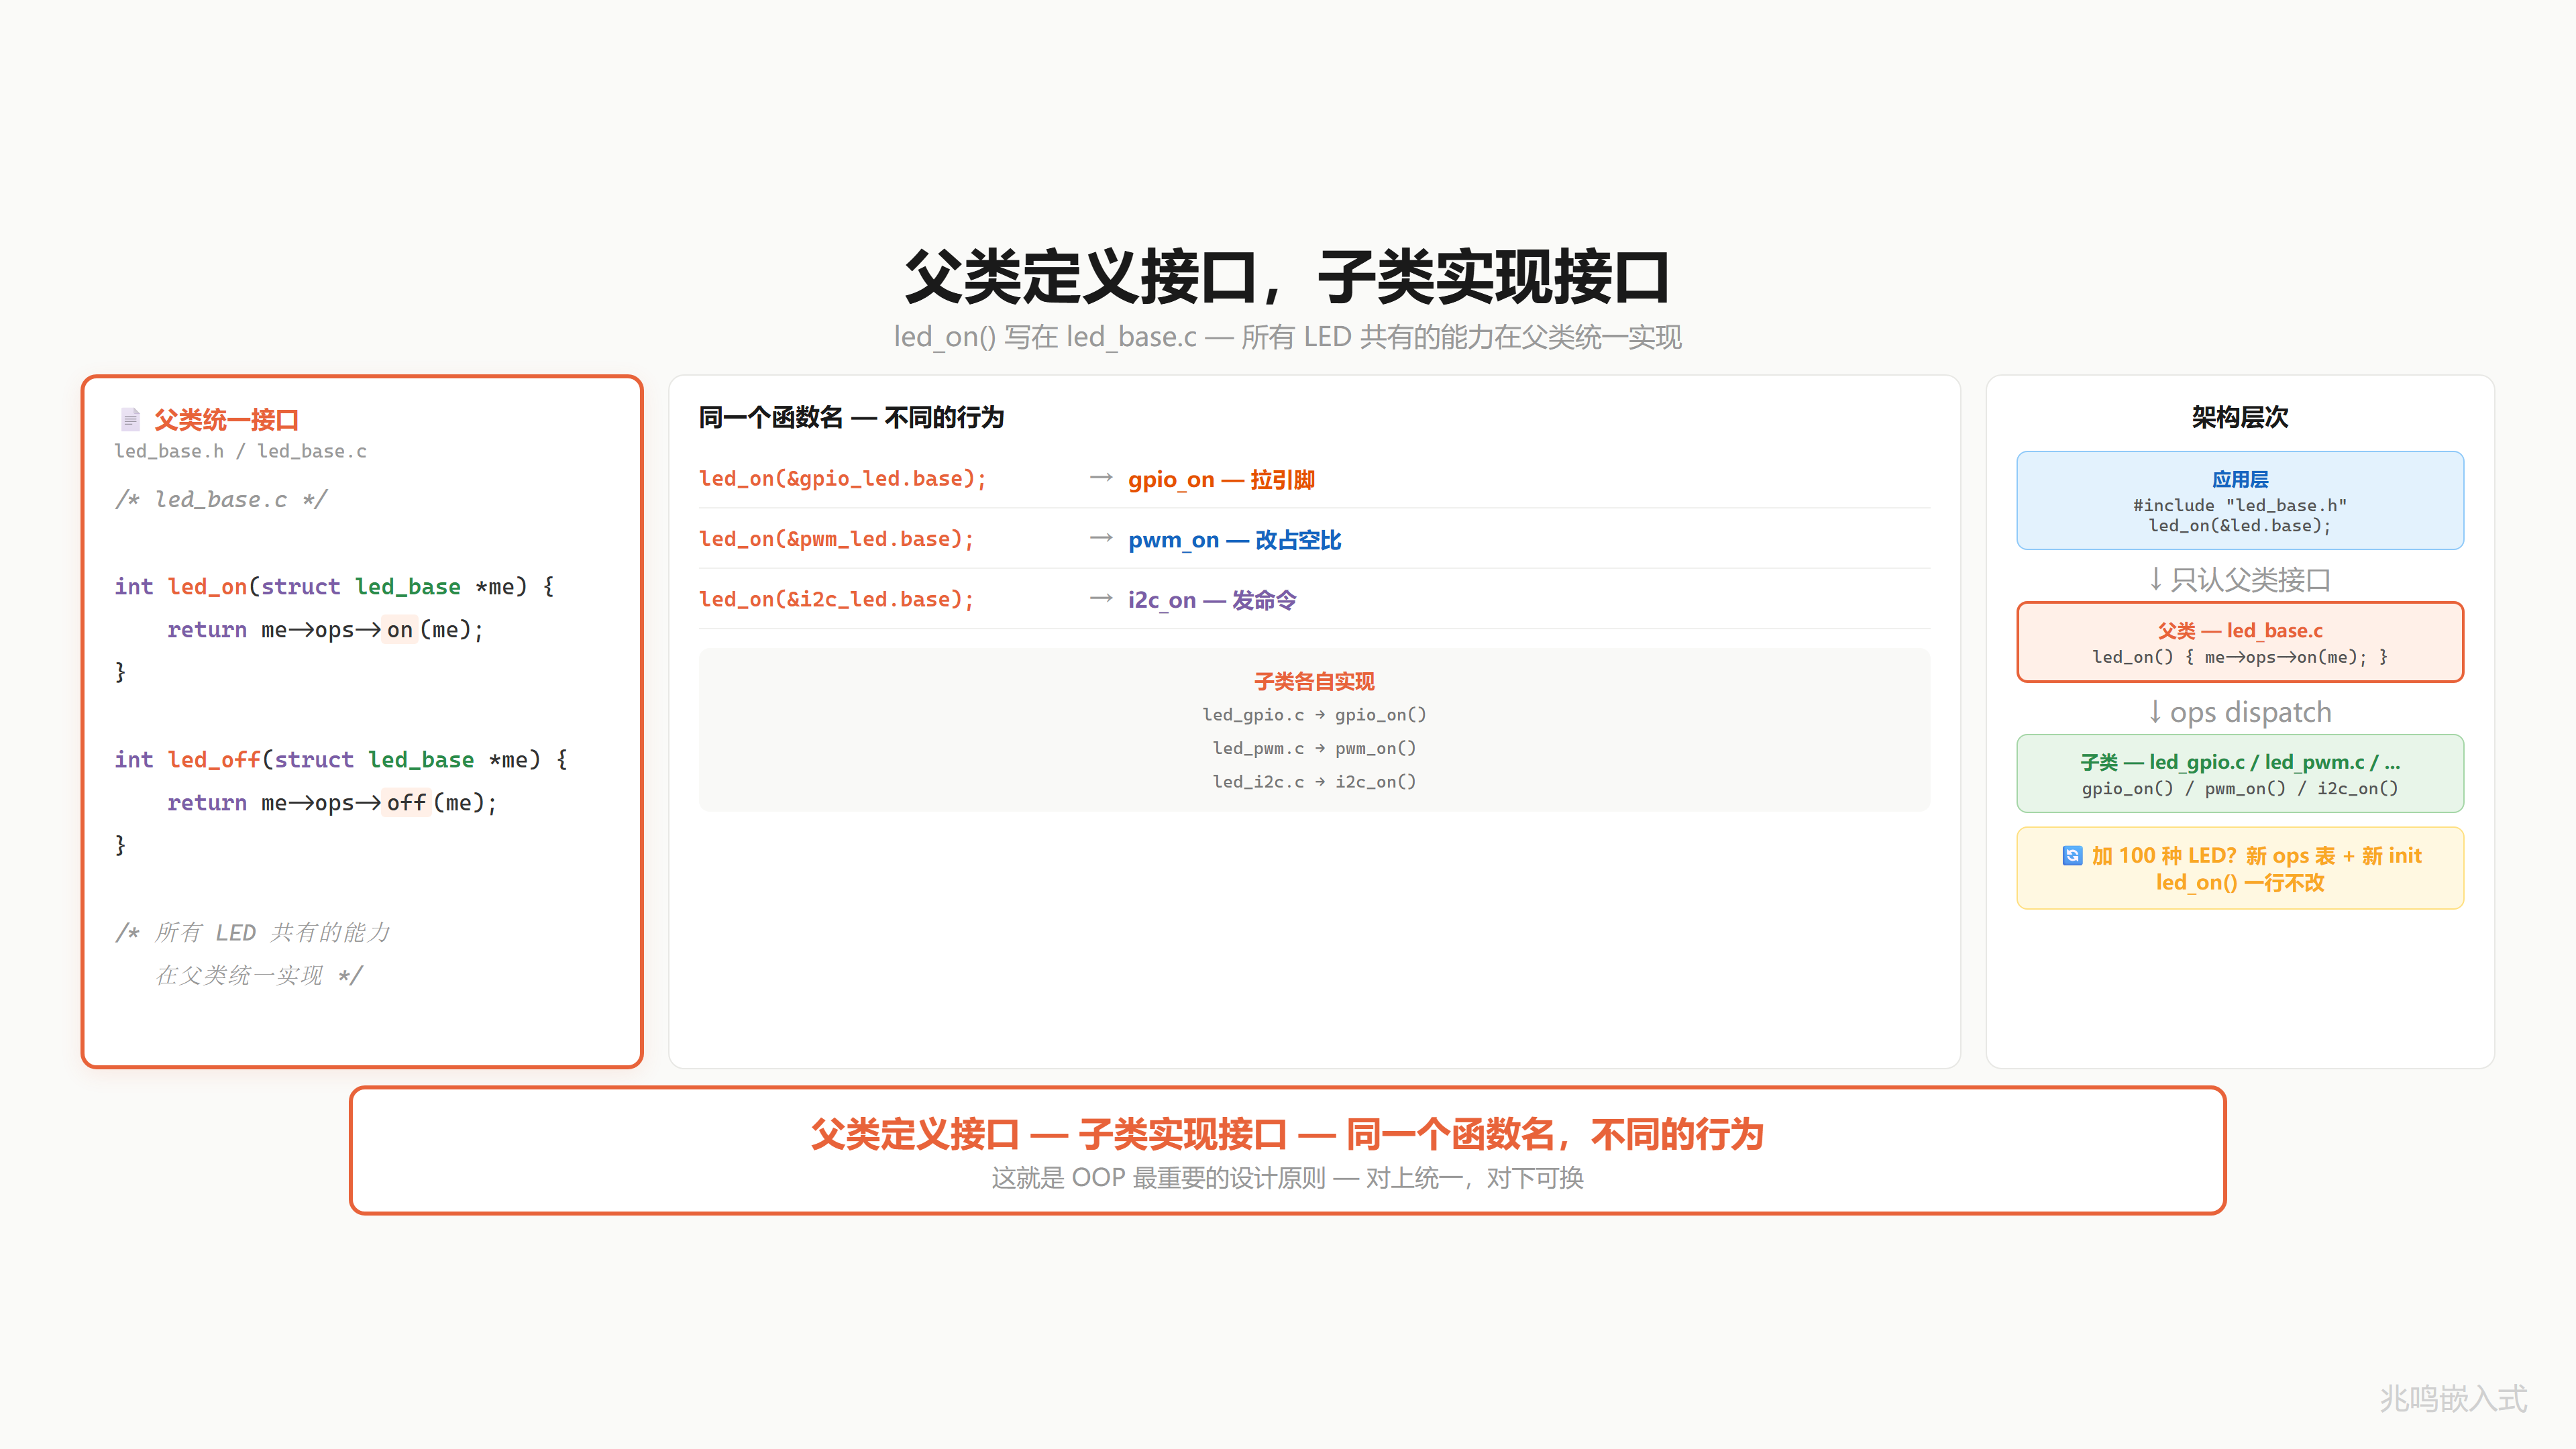Screen dimensions: 2576x1449
Task: Click the comment line 在父类统一实现 */
Action: tap(259, 976)
